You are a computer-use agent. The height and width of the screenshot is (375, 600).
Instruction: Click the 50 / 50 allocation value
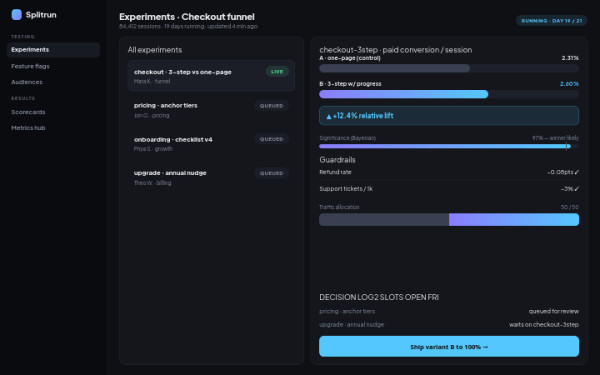coord(570,207)
